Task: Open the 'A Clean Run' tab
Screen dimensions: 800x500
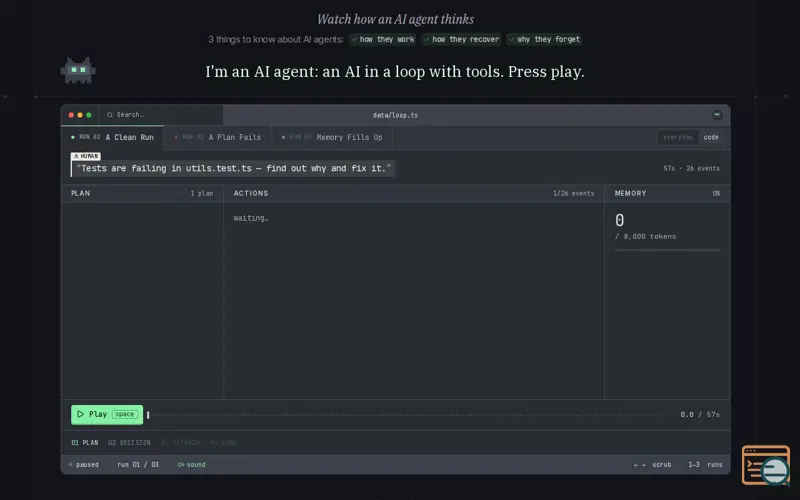Action: [x=113, y=137]
